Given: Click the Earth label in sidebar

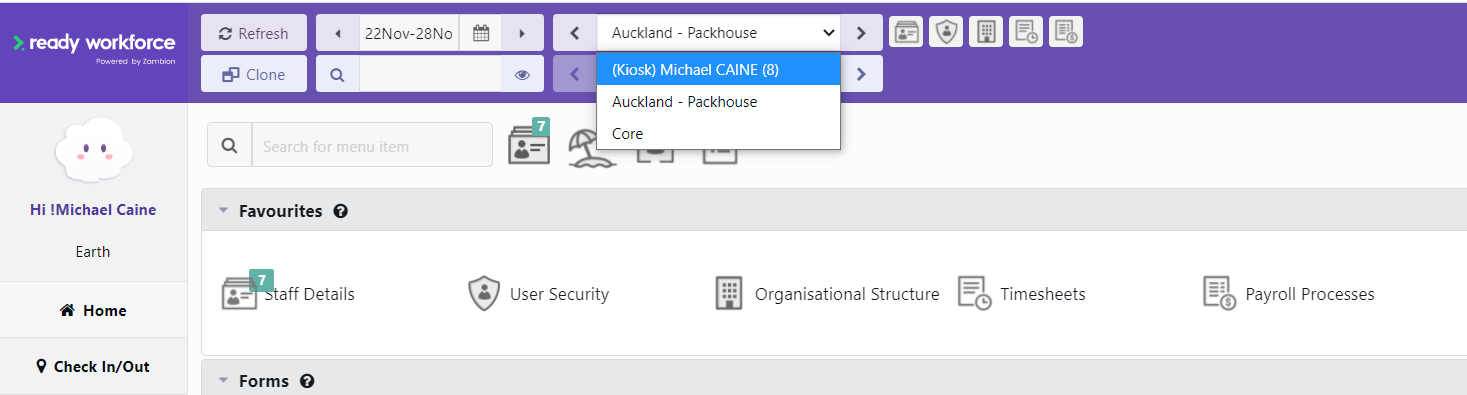Looking at the screenshot, I should (x=93, y=252).
